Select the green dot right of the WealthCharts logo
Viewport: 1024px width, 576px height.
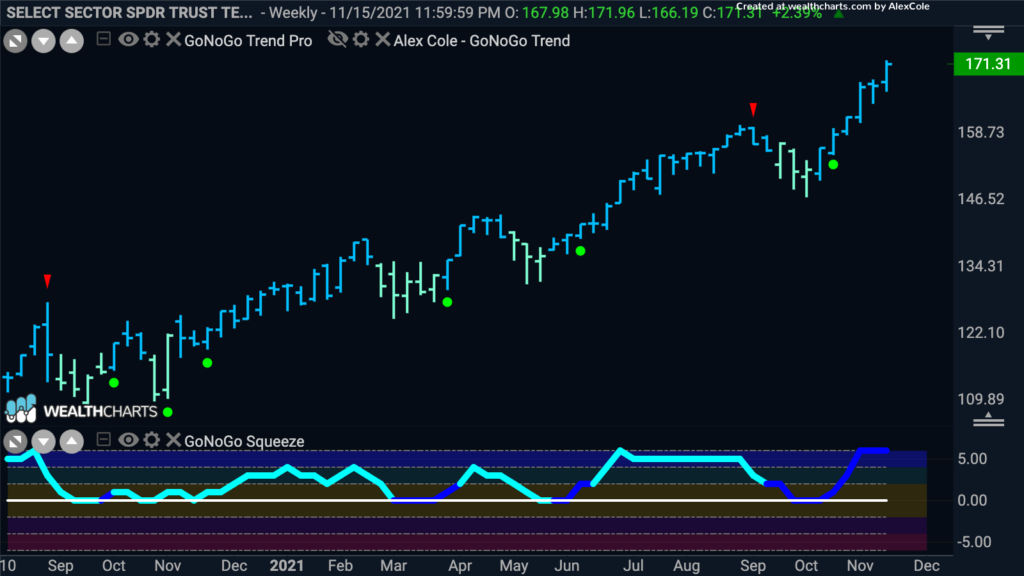[x=168, y=412]
